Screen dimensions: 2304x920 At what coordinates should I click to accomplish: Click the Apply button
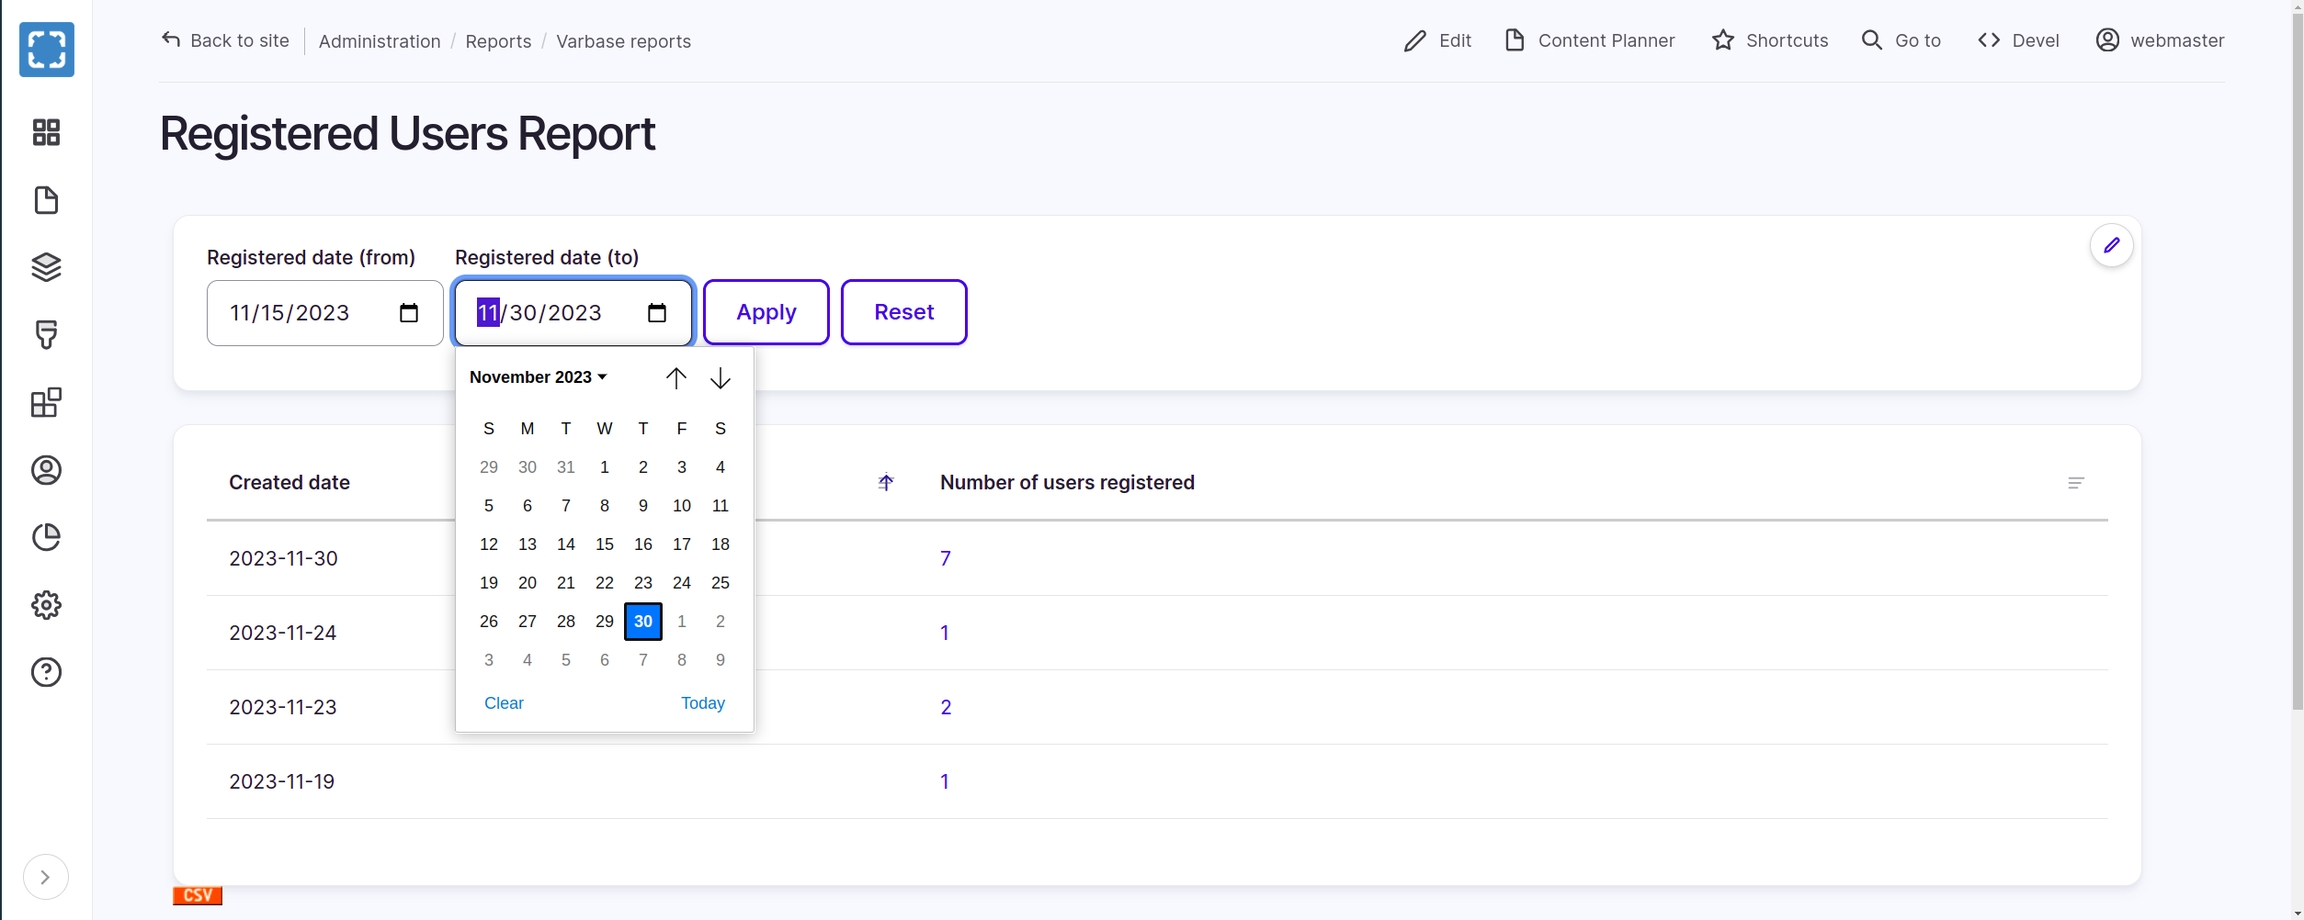766,312
